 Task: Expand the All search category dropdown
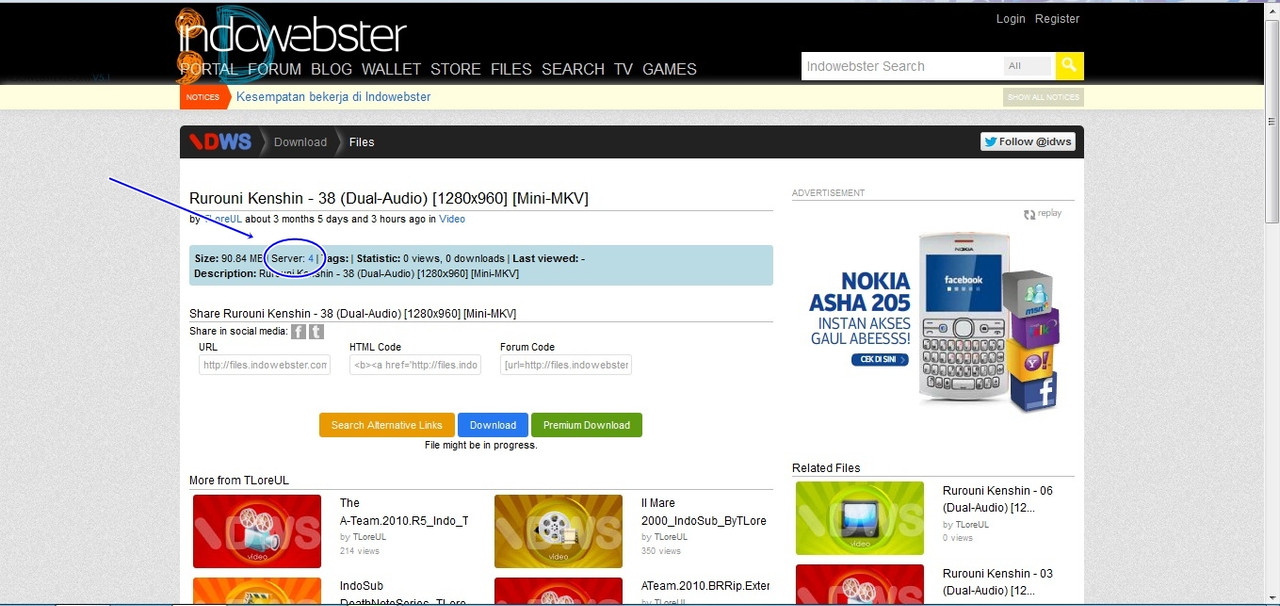(x=1027, y=66)
